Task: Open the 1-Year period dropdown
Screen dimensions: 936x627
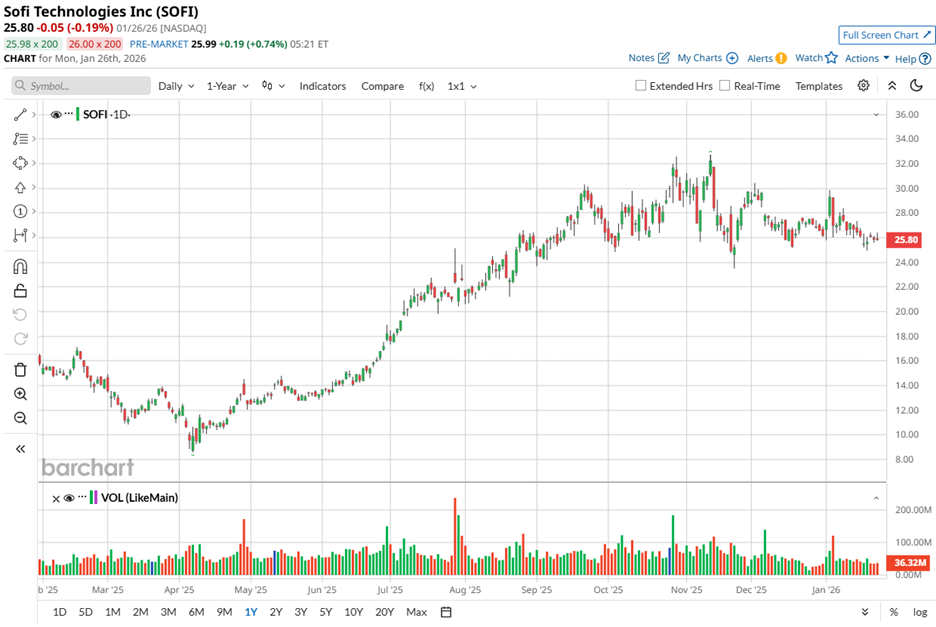Action: 227,86
